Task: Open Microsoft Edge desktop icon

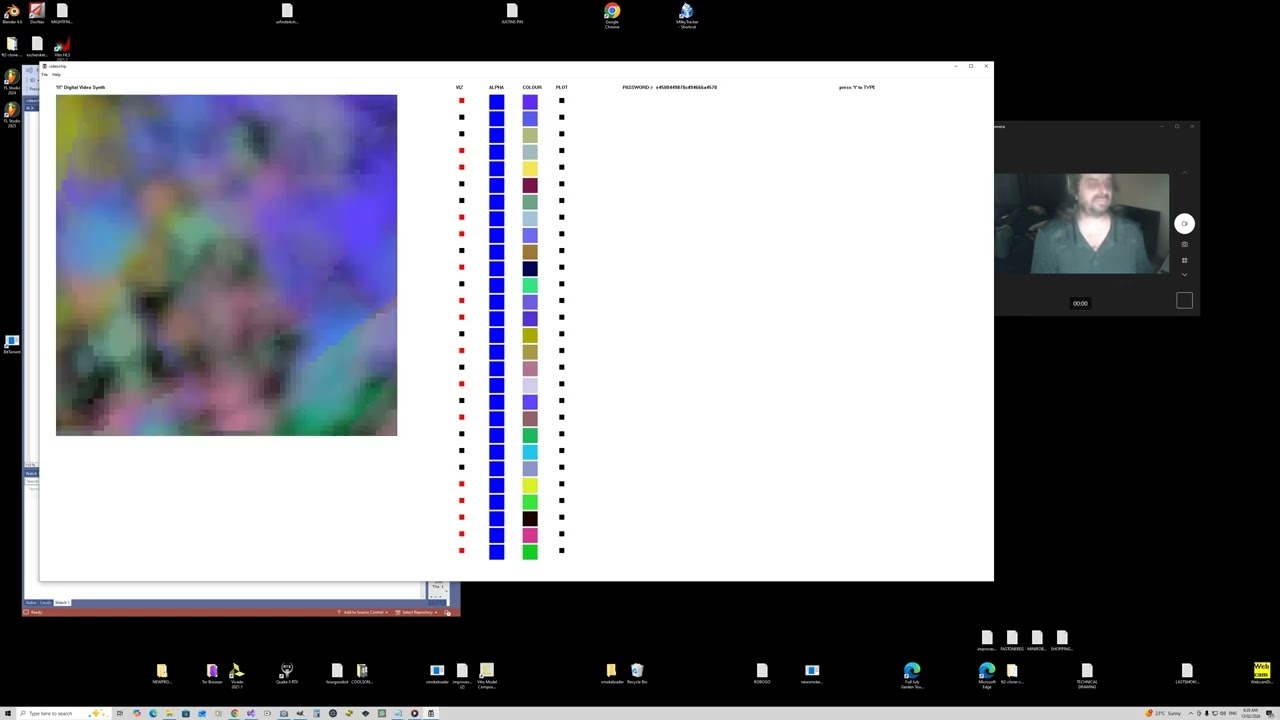Action: point(987,675)
